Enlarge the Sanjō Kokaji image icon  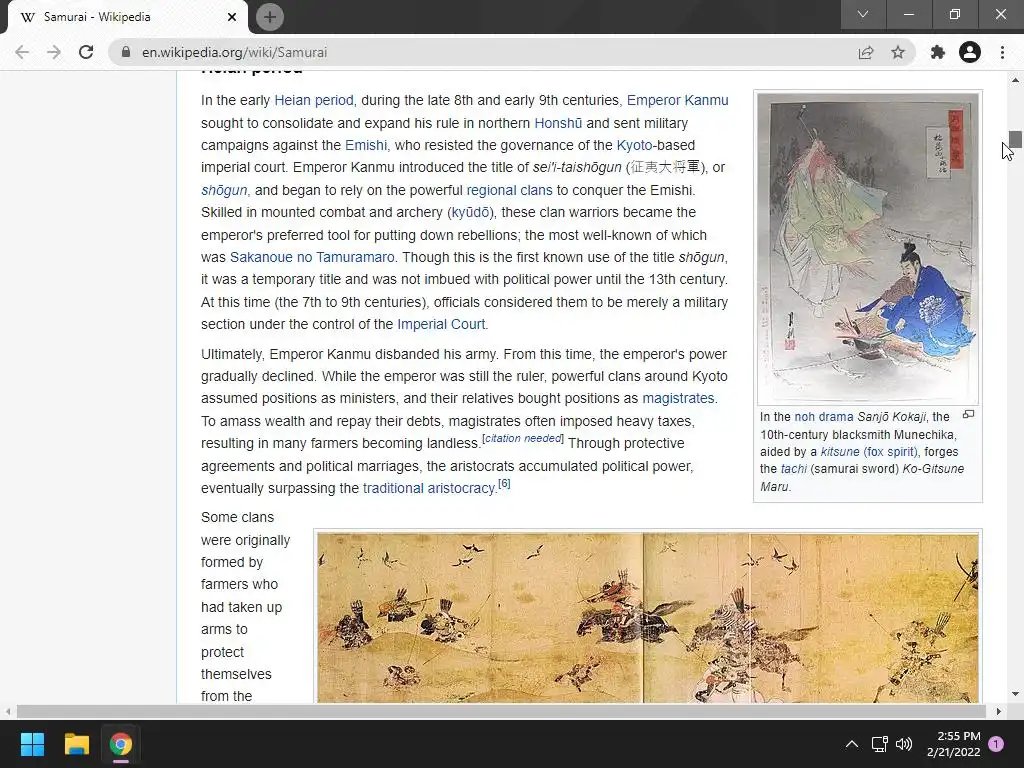pyautogui.click(x=968, y=415)
